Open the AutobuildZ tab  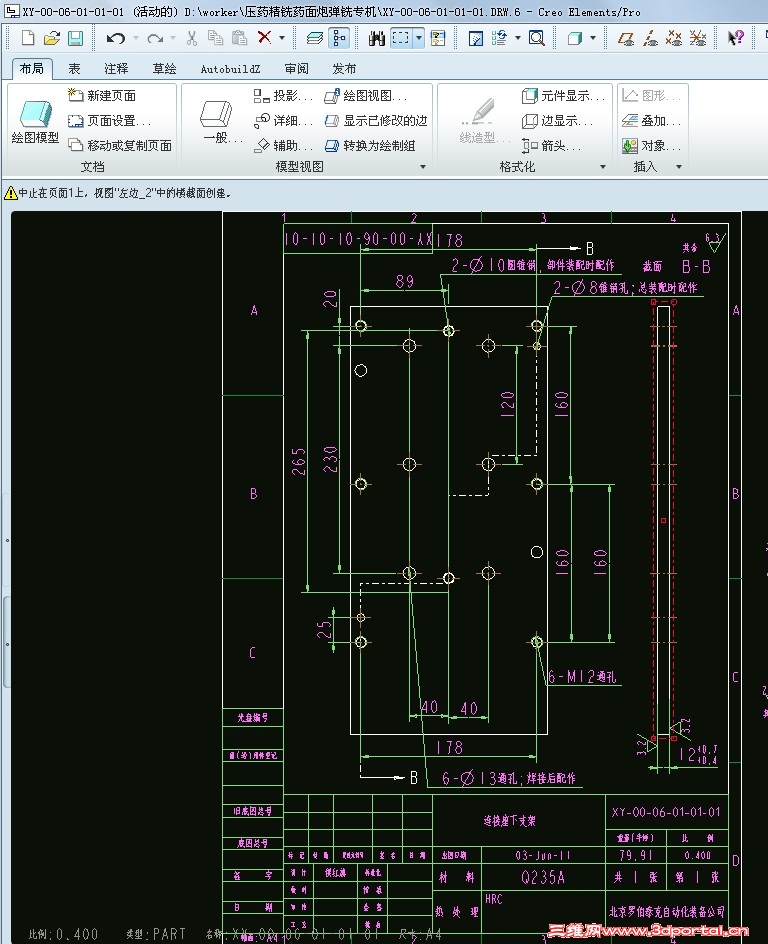coord(231,69)
